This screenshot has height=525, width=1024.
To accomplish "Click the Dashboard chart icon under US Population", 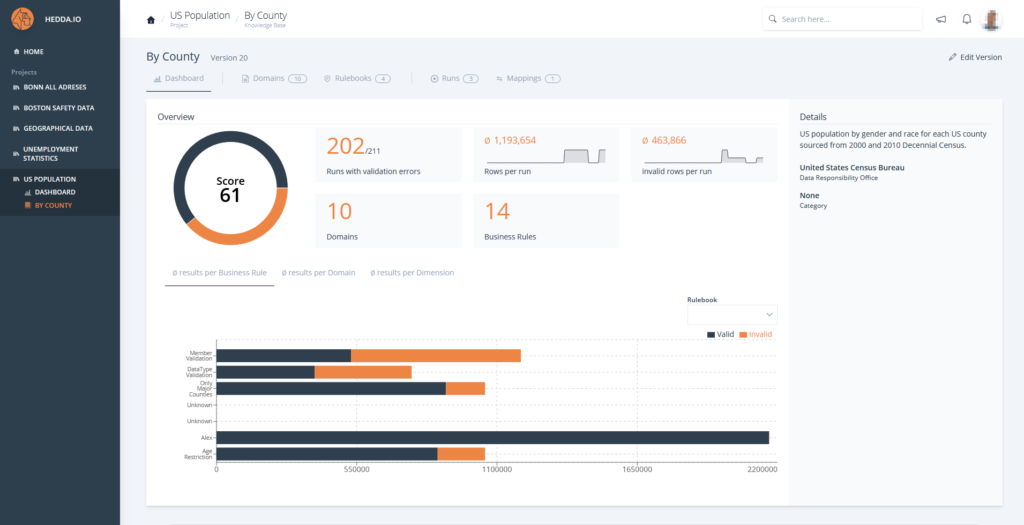I will click(x=27, y=192).
